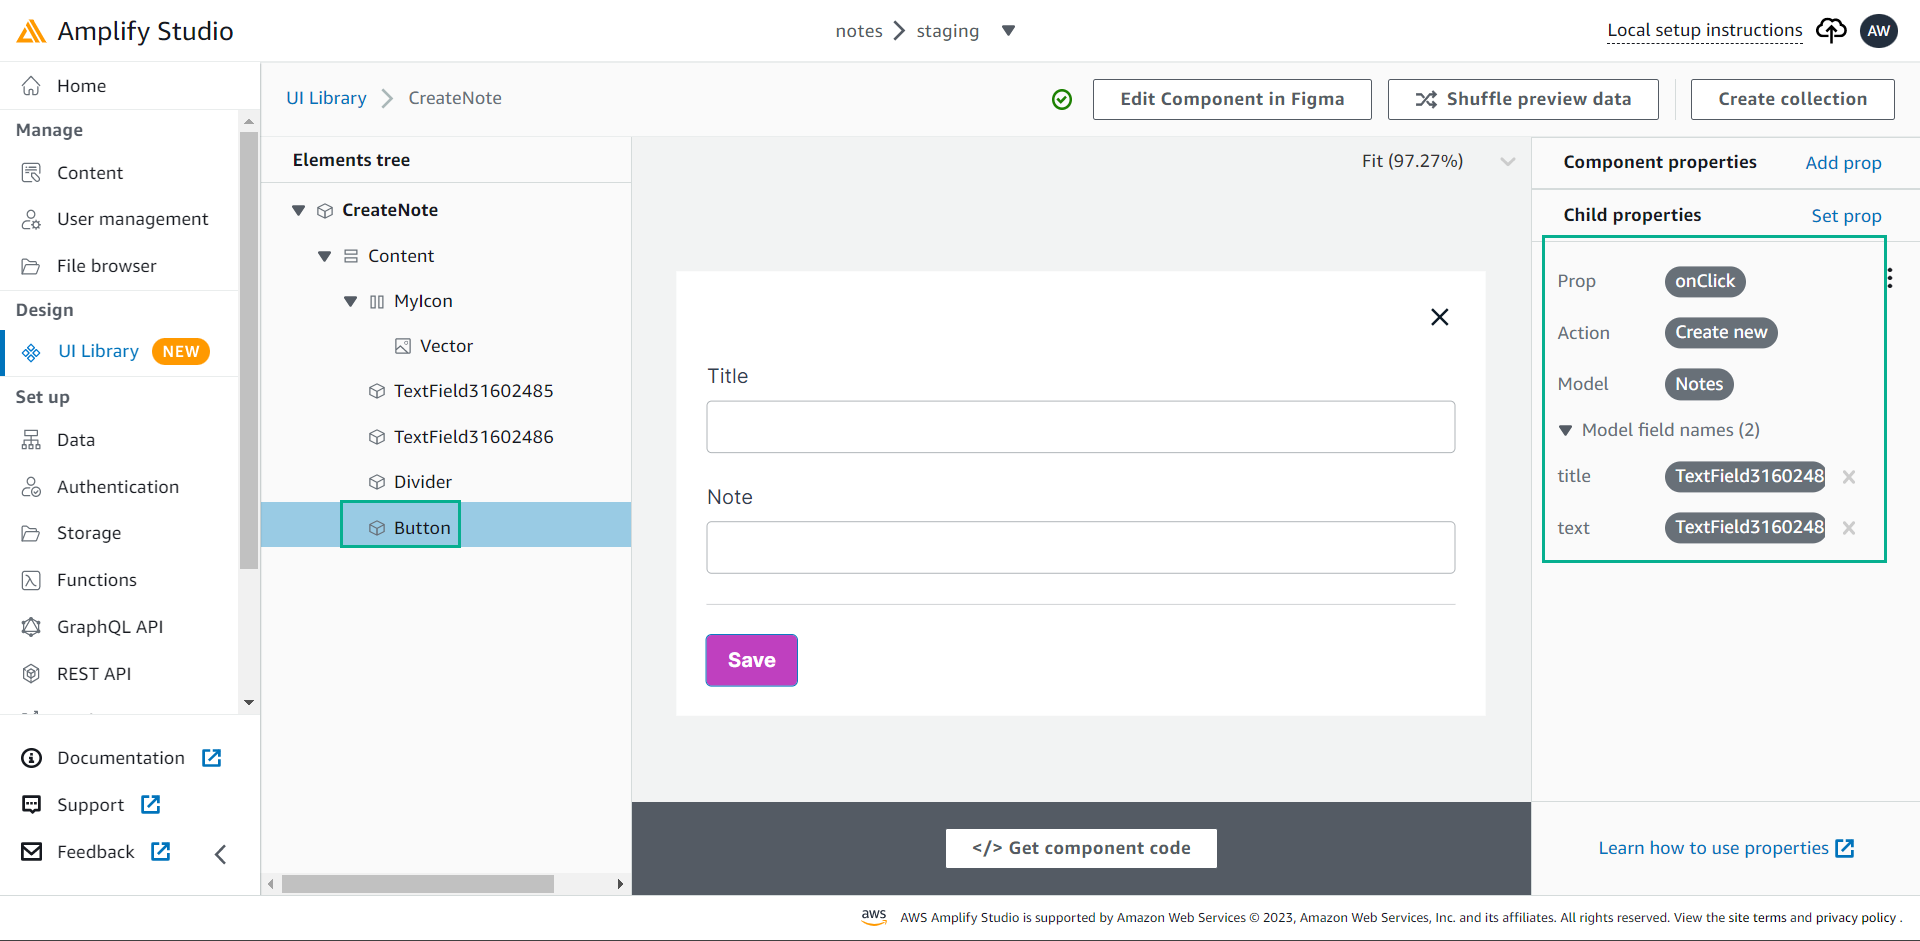Click Shuffle preview data button

click(x=1523, y=99)
